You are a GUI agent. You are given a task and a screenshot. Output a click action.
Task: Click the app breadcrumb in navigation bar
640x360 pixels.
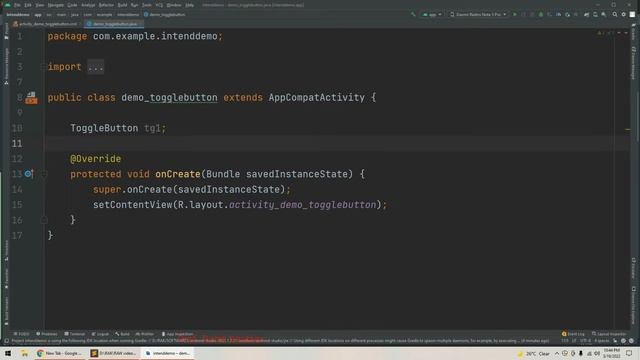click(x=38, y=15)
